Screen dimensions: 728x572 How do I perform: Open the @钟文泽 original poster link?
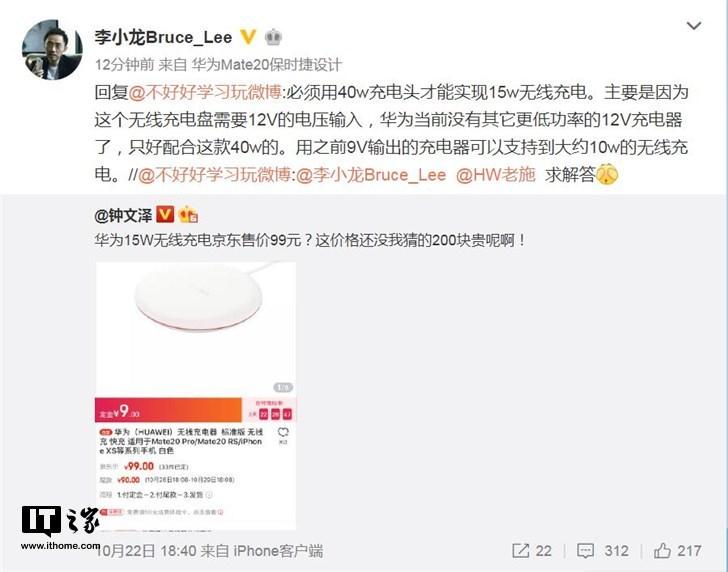tap(123, 215)
